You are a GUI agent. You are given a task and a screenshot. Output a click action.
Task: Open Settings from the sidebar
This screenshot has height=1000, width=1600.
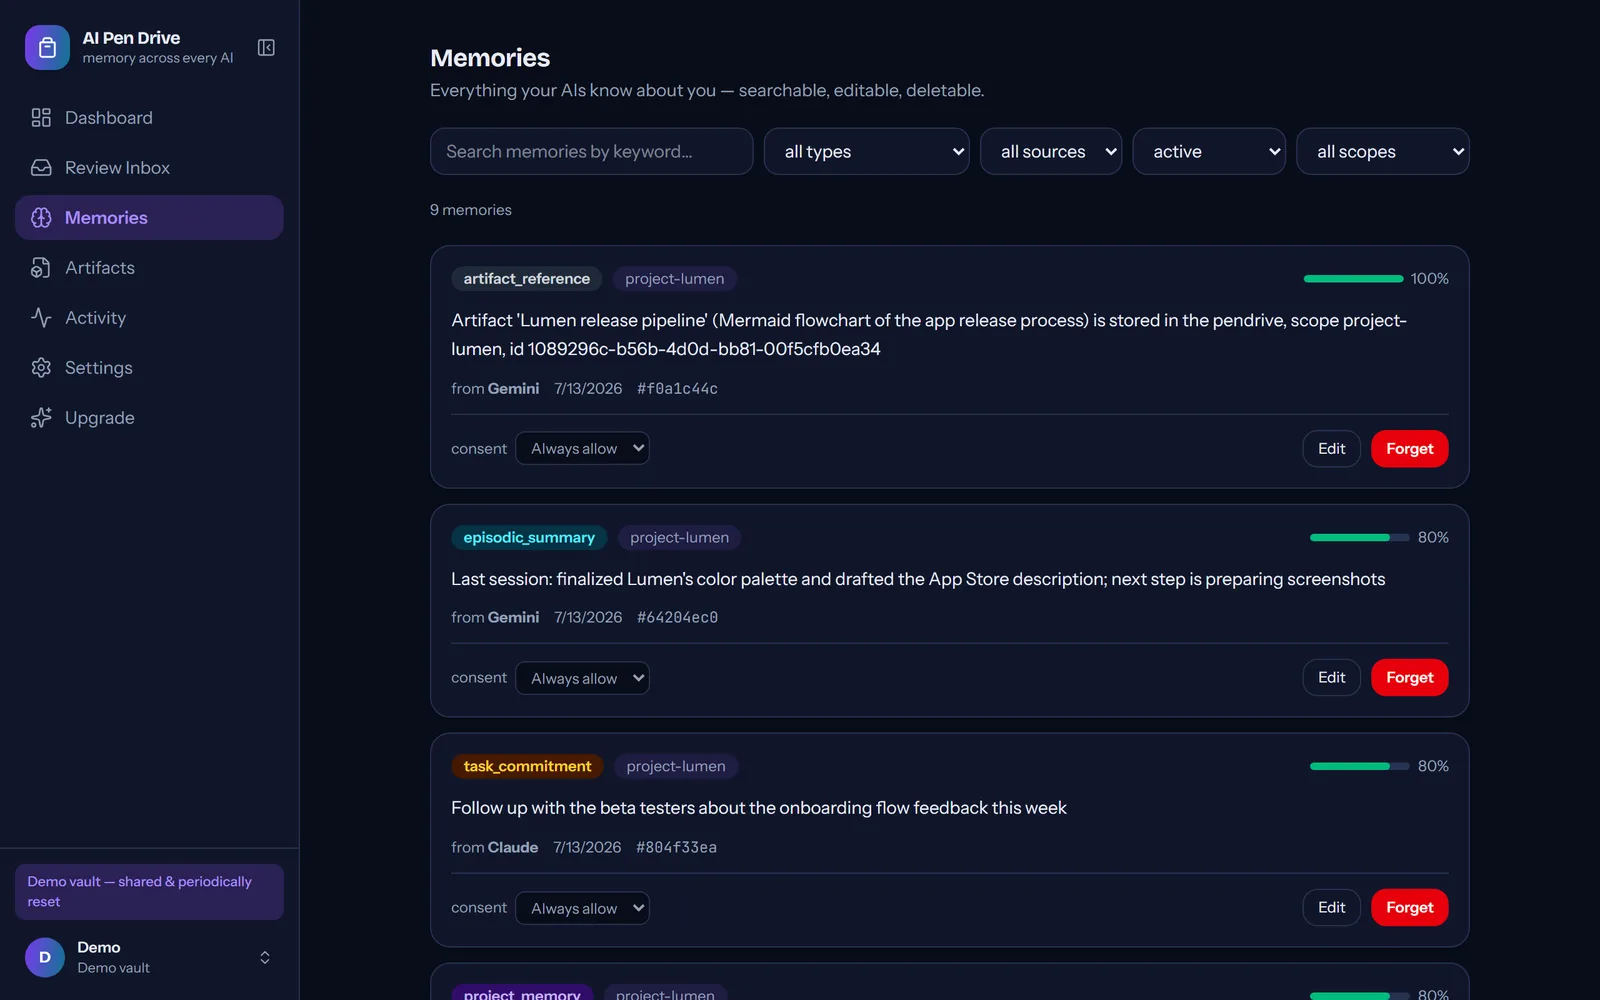[x=149, y=368]
